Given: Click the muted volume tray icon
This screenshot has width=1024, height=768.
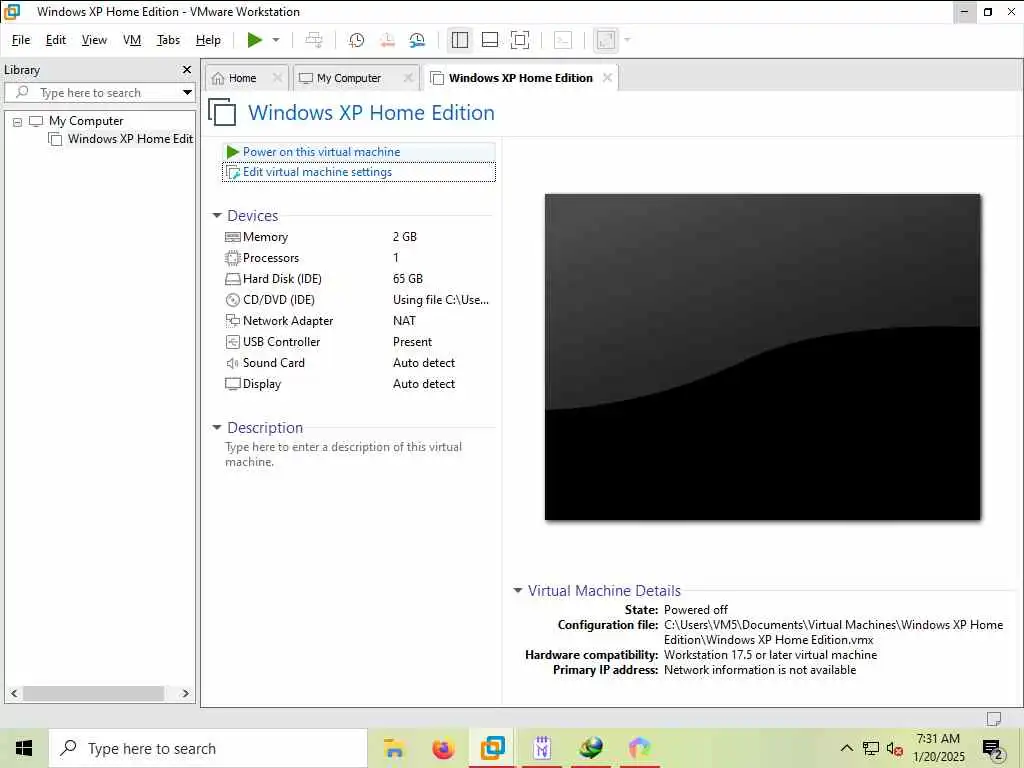Looking at the screenshot, I should tap(895, 748).
